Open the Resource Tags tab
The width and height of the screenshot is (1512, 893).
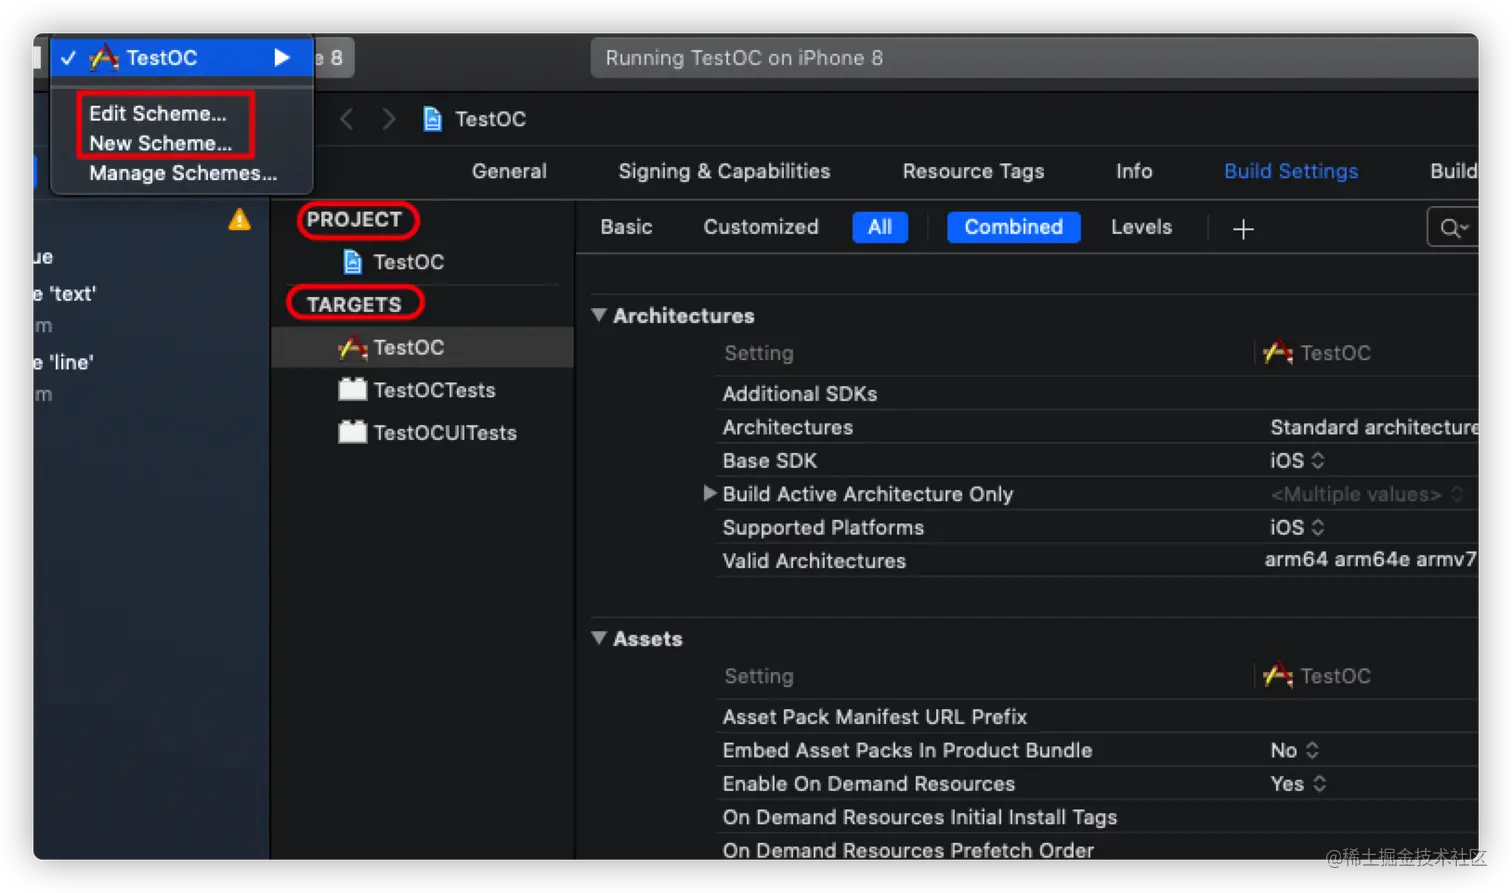(973, 171)
